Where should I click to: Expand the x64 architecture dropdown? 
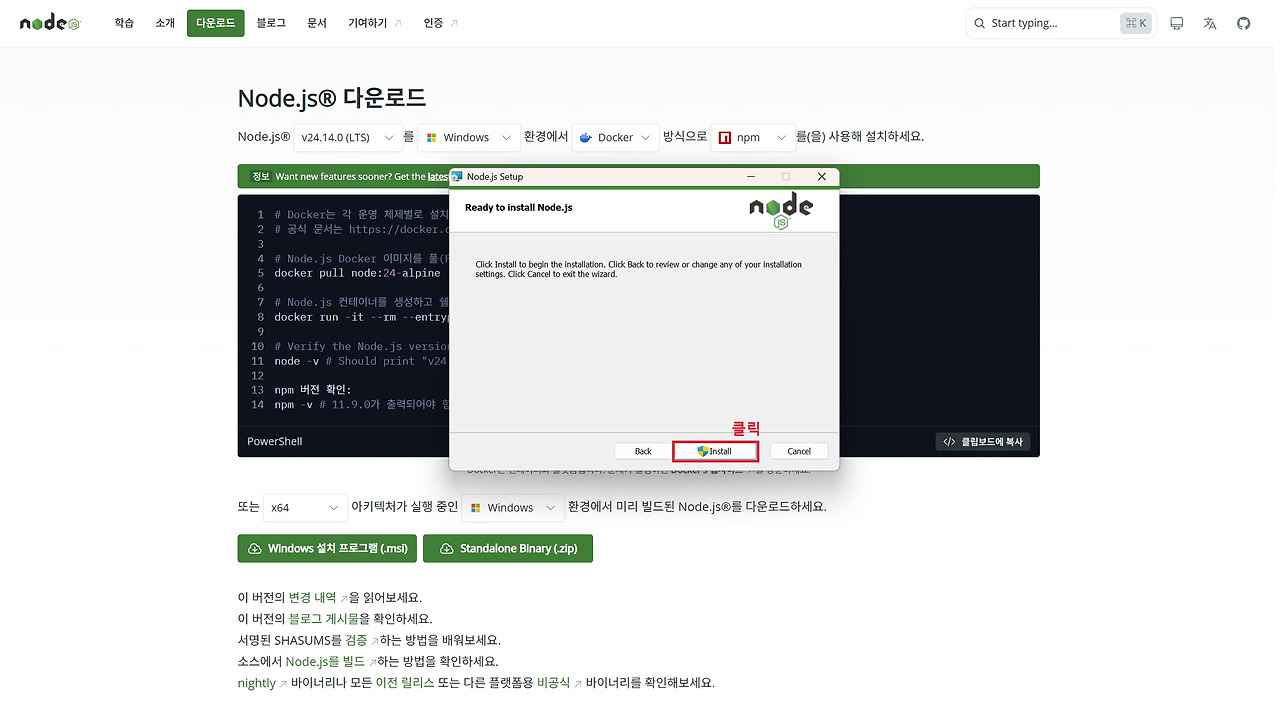[x=305, y=508]
